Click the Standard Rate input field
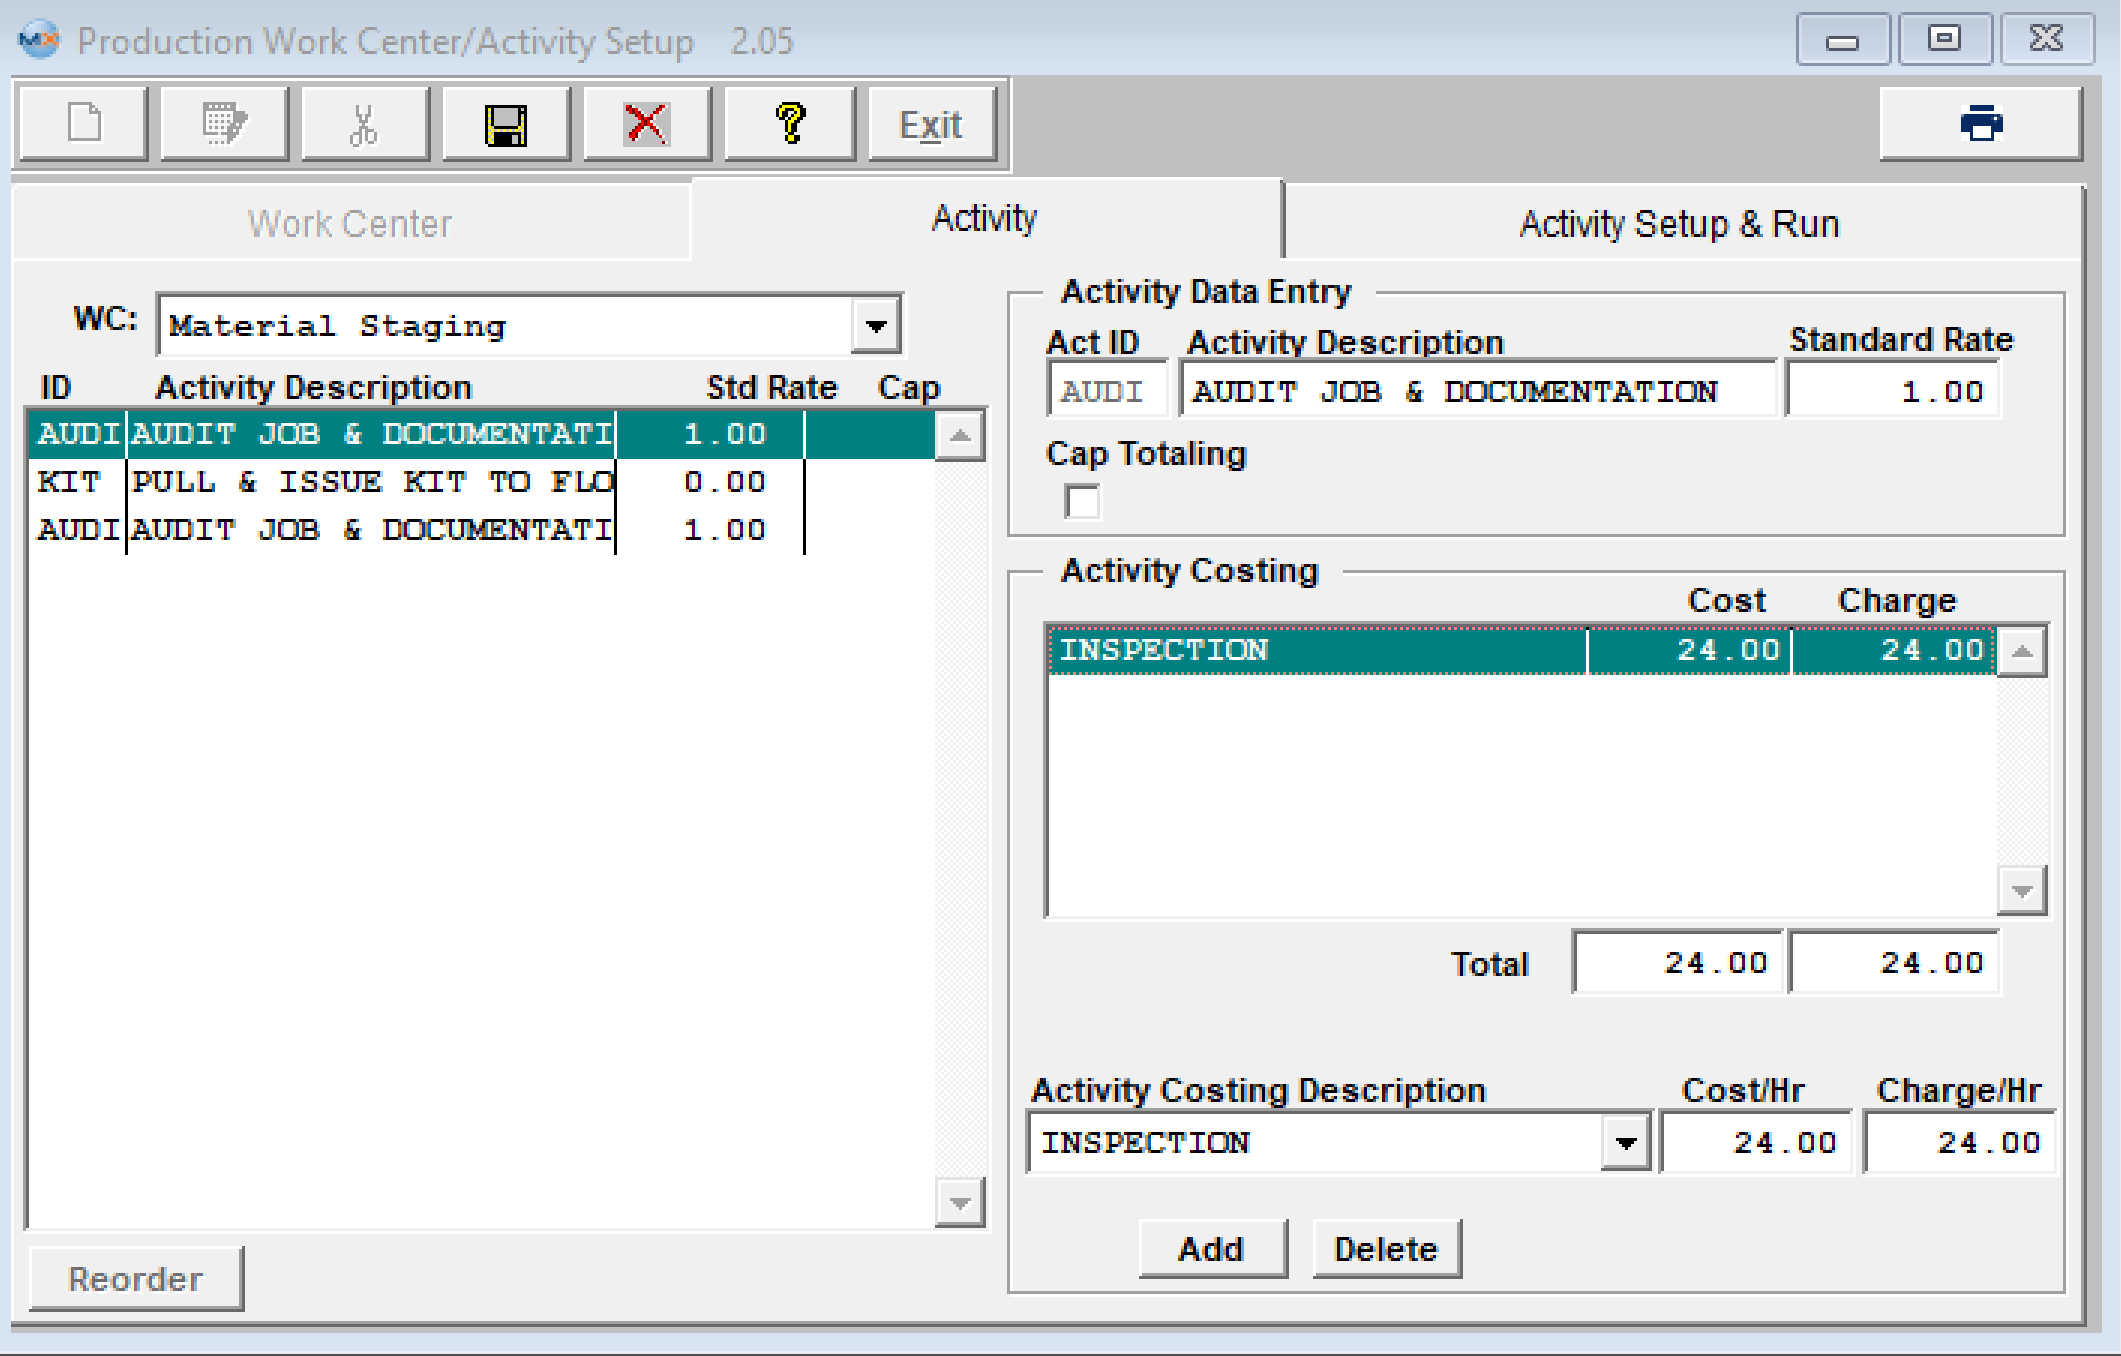The height and width of the screenshot is (1356, 2121). (x=1892, y=391)
